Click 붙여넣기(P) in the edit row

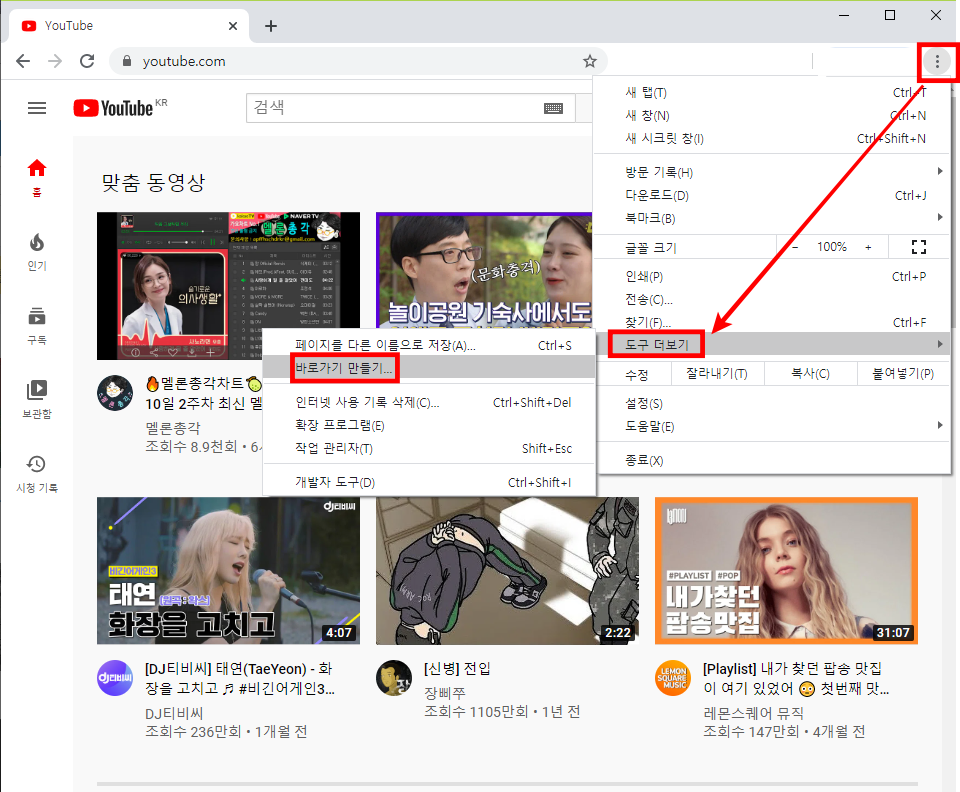point(903,373)
